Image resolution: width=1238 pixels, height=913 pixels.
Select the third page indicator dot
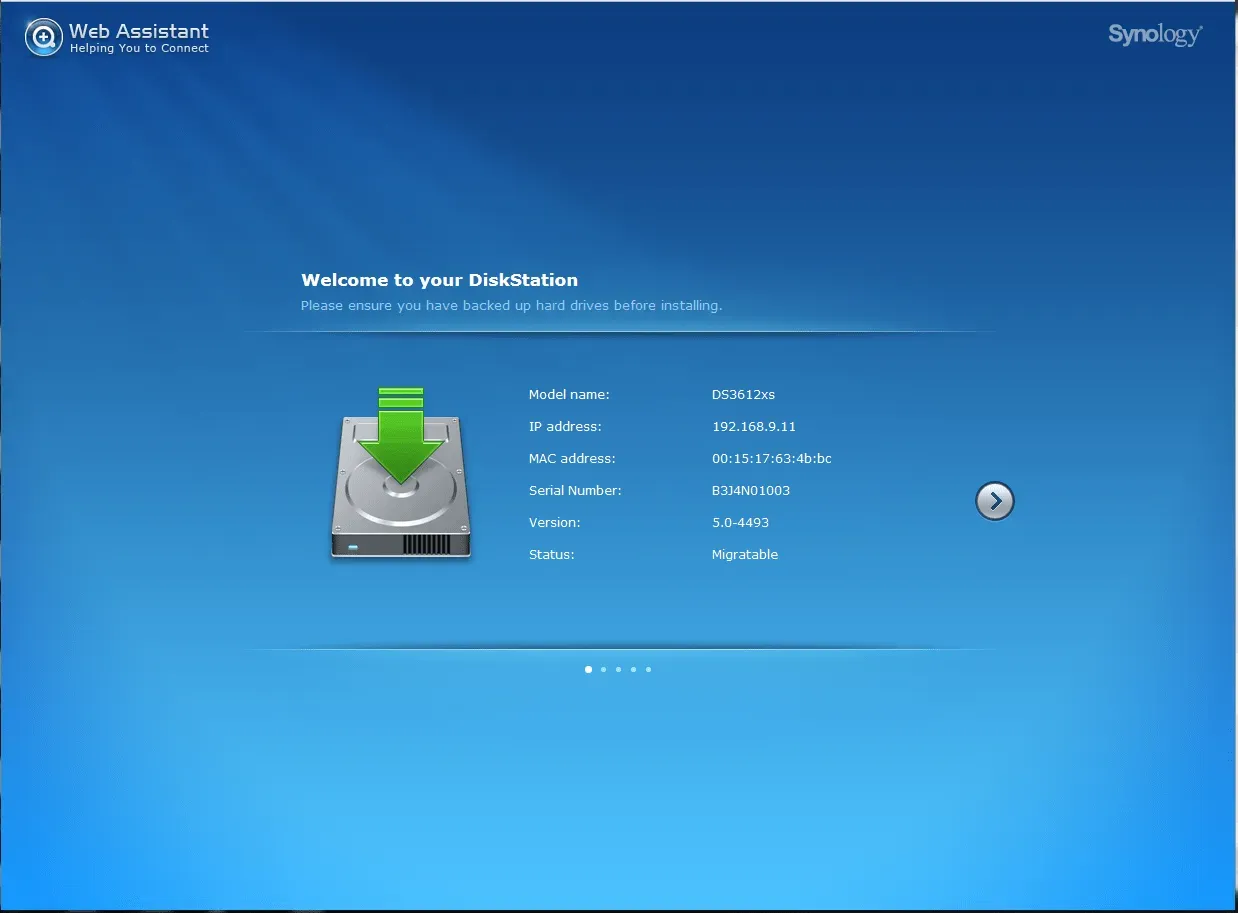click(618, 669)
